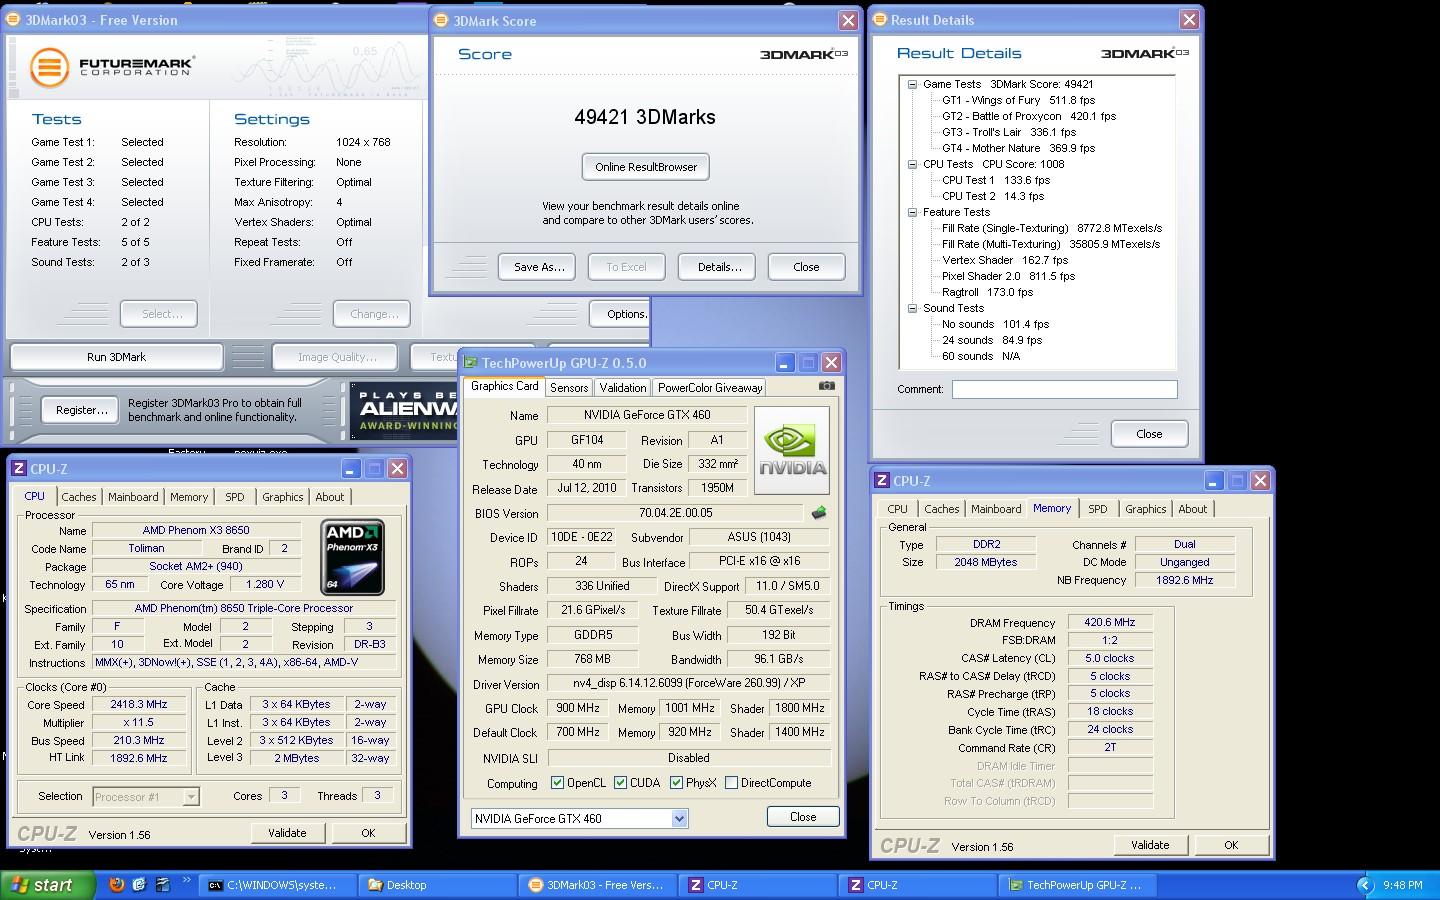
Task: Click OK in the CPU-Z window showing Memory tab
Action: 1231,845
